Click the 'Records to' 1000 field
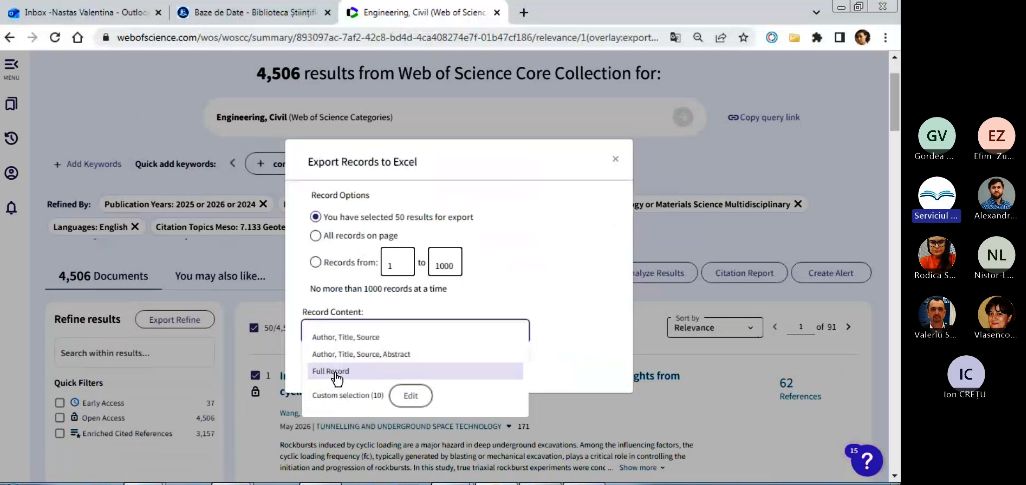Viewport: 1026px width, 485px height. (445, 262)
